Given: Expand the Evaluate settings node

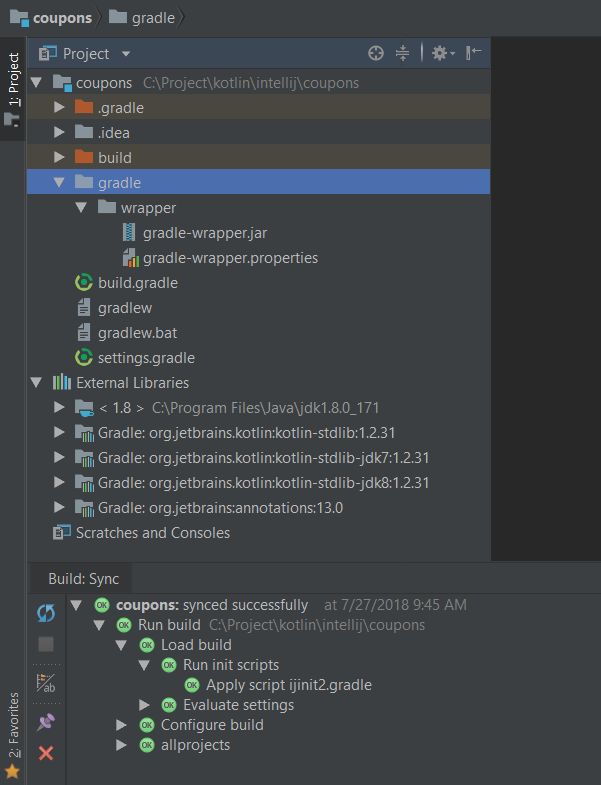Looking at the screenshot, I should pos(144,705).
